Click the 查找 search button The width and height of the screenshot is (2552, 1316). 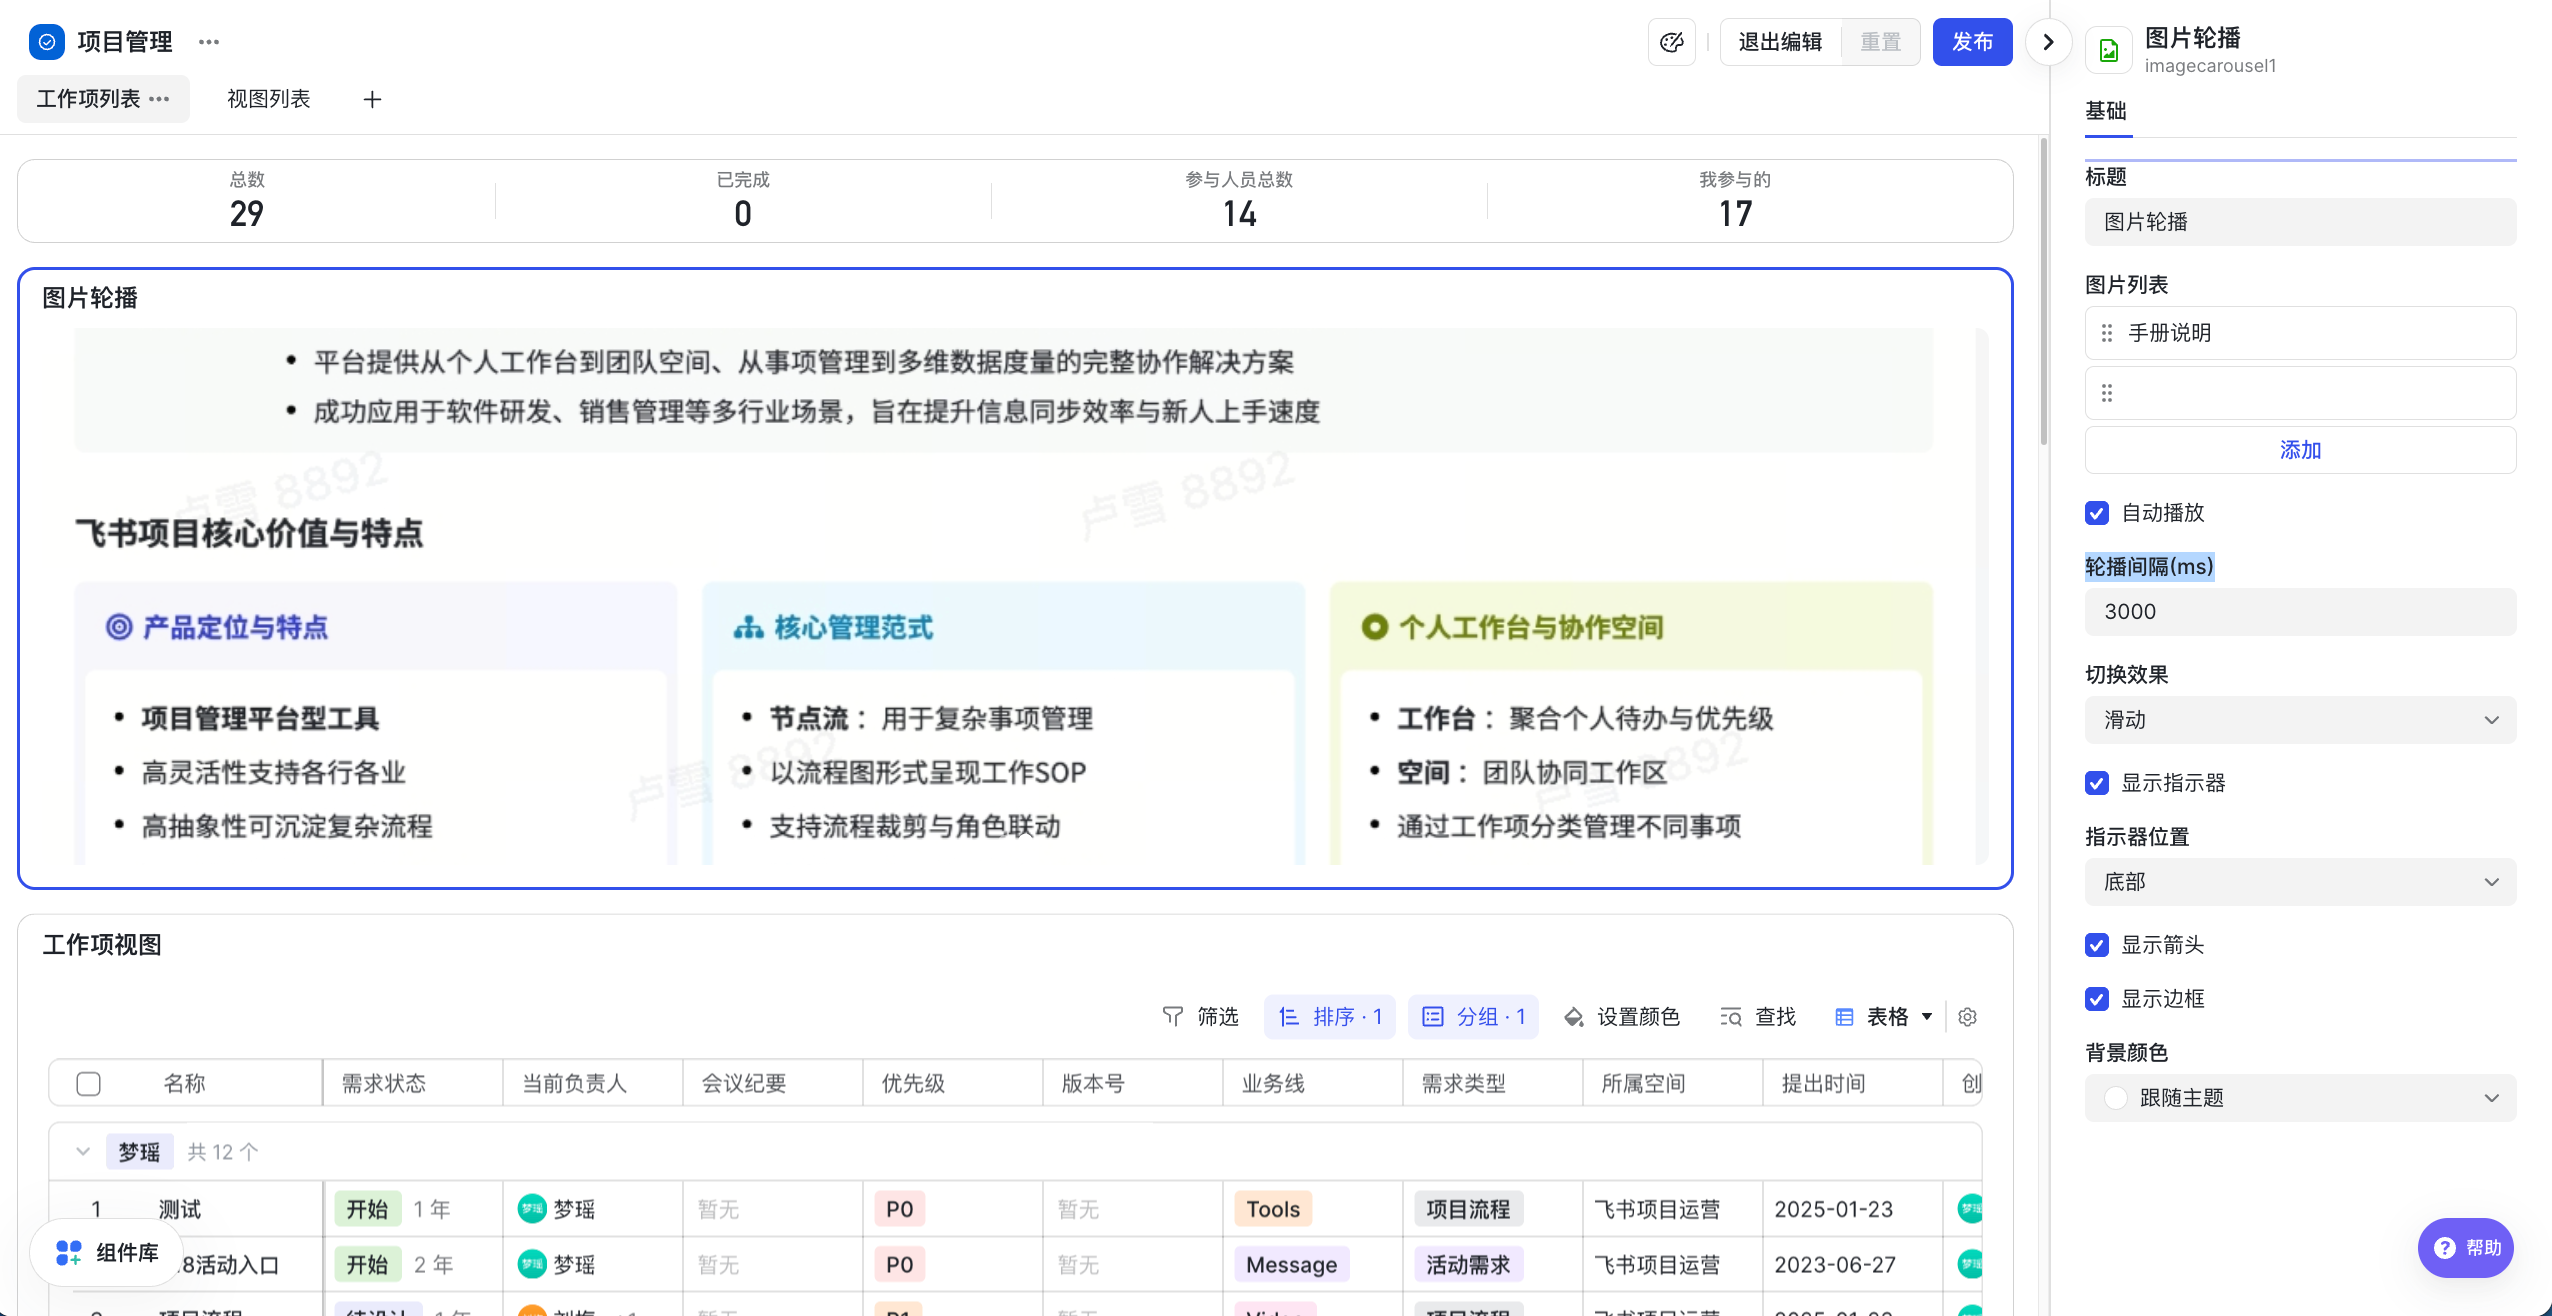[x=1758, y=1017]
